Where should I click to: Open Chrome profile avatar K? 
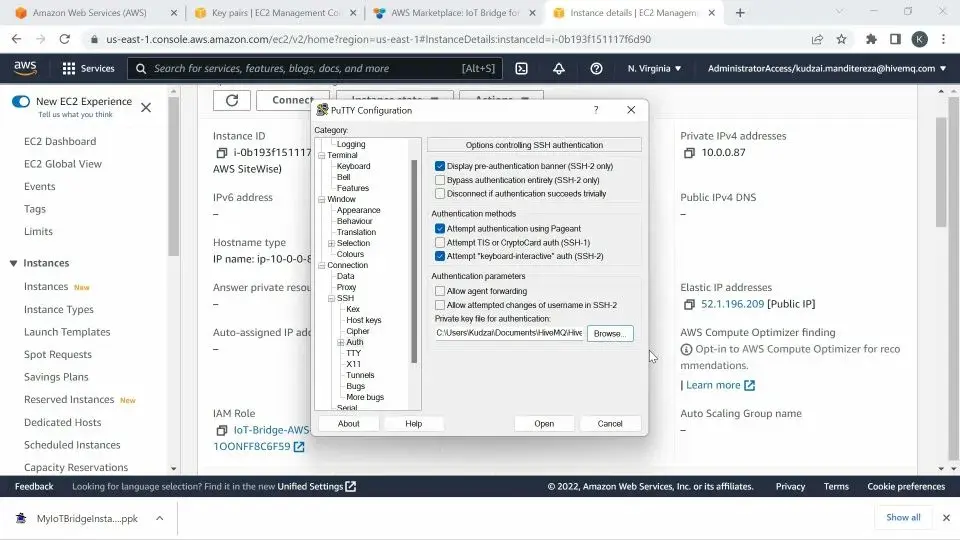920,39
